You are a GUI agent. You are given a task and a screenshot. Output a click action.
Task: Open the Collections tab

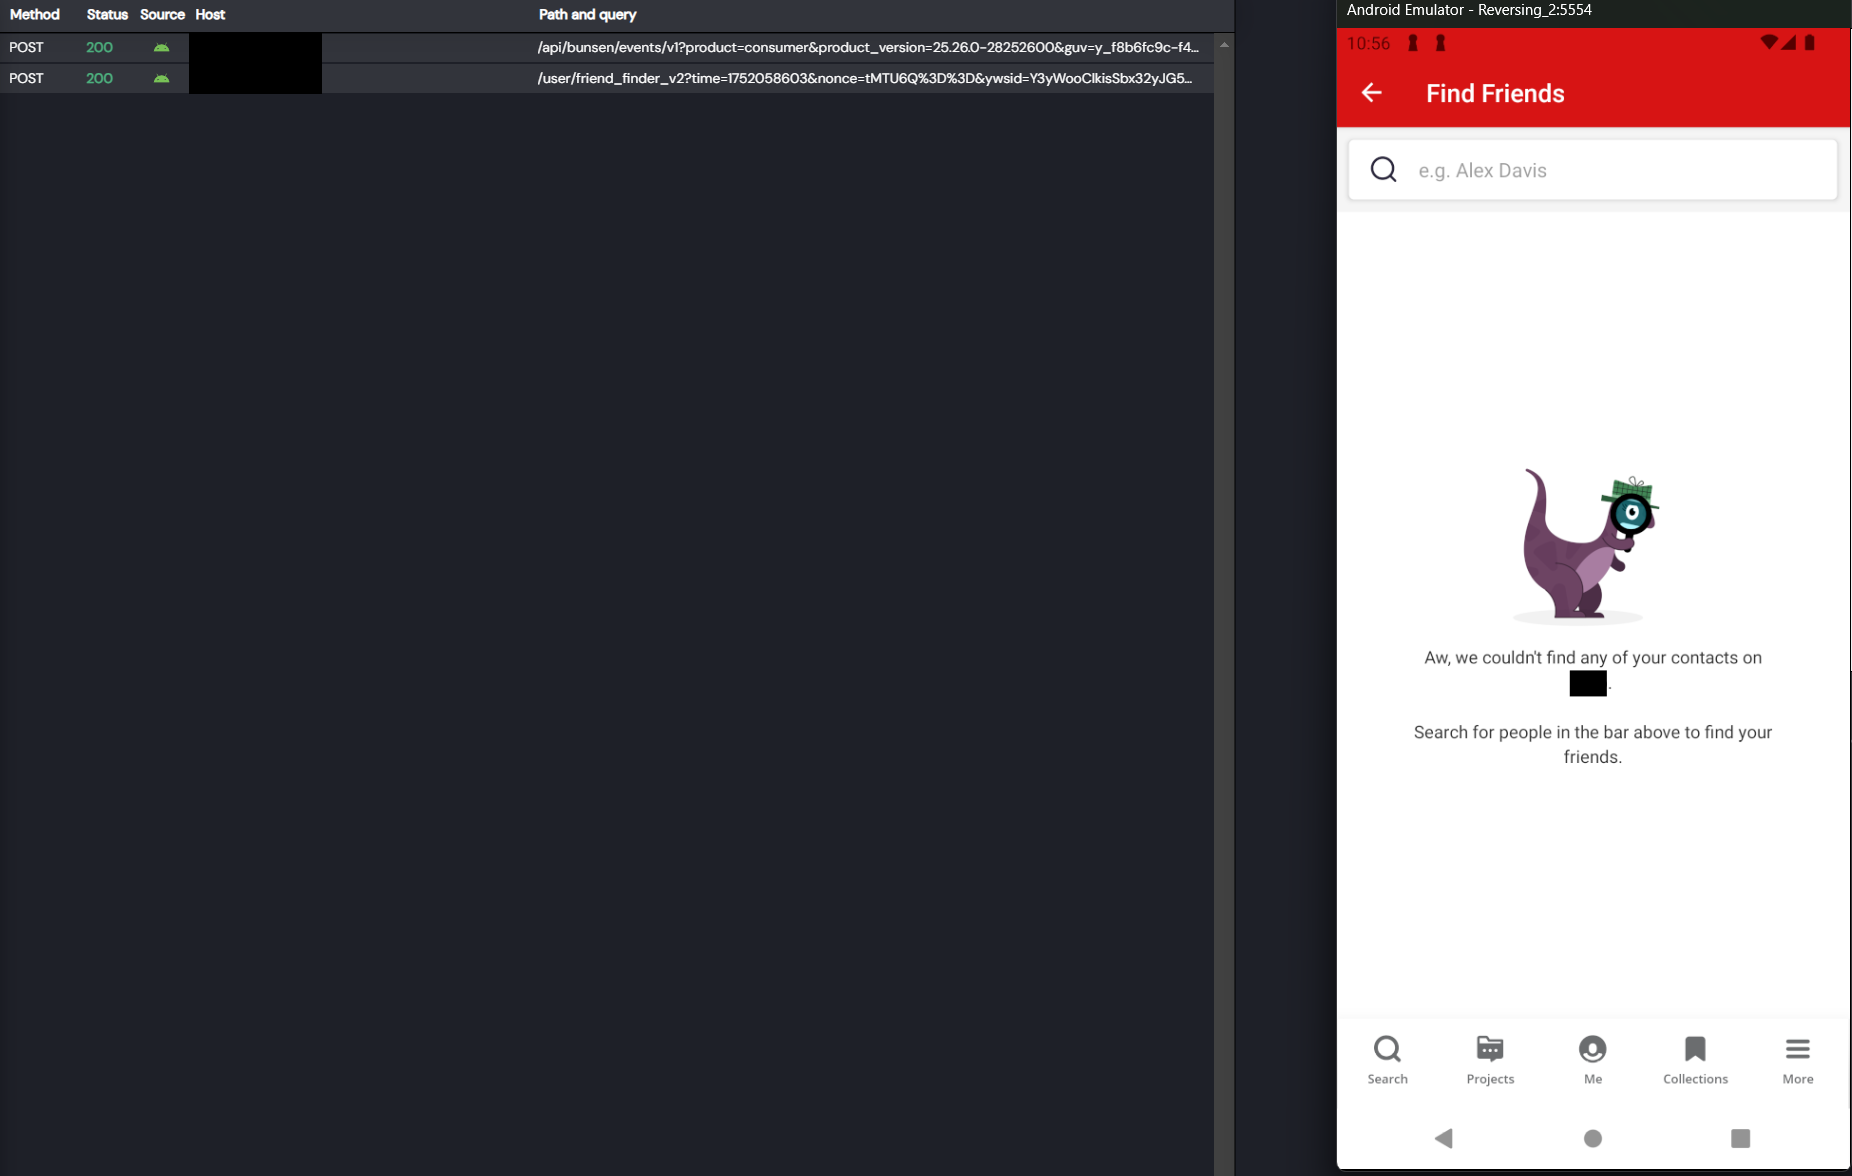point(1695,1060)
